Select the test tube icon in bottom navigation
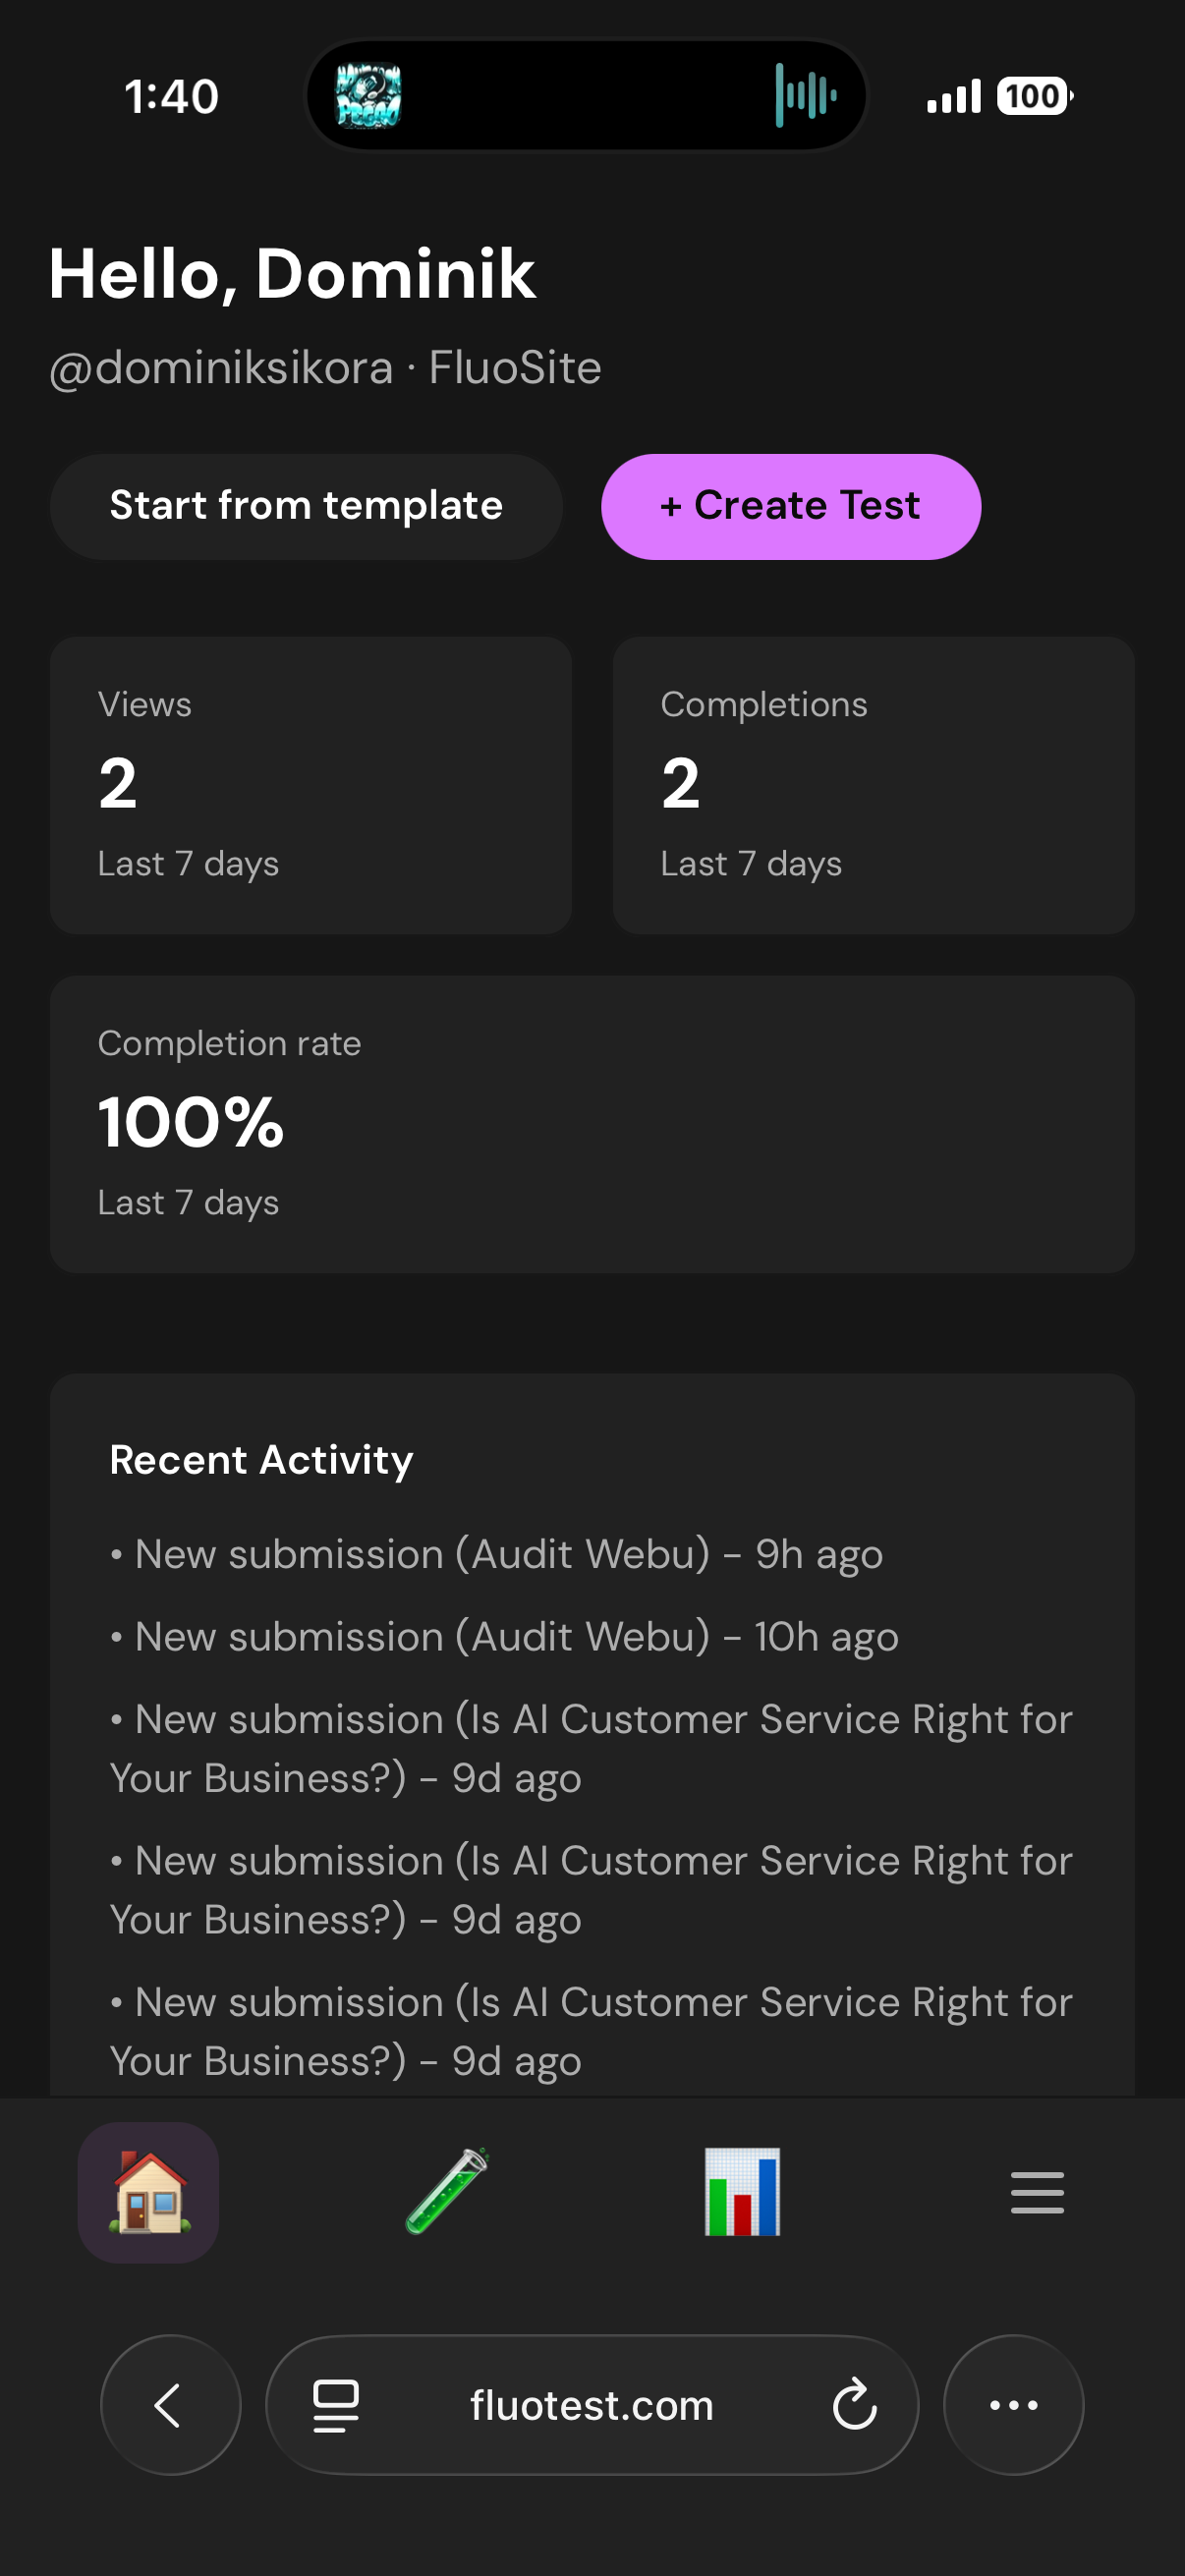This screenshot has width=1185, height=2576. coord(444,2193)
